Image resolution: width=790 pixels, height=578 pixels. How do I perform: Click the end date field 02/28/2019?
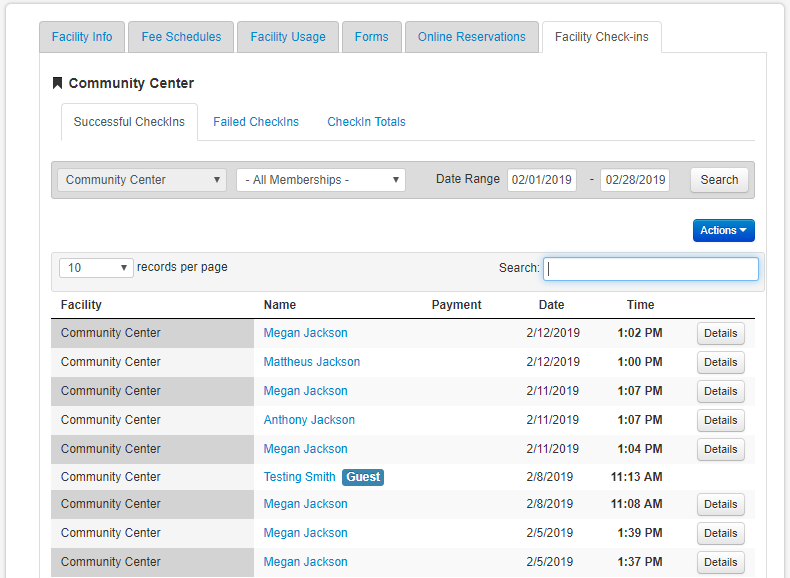click(x=634, y=180)
